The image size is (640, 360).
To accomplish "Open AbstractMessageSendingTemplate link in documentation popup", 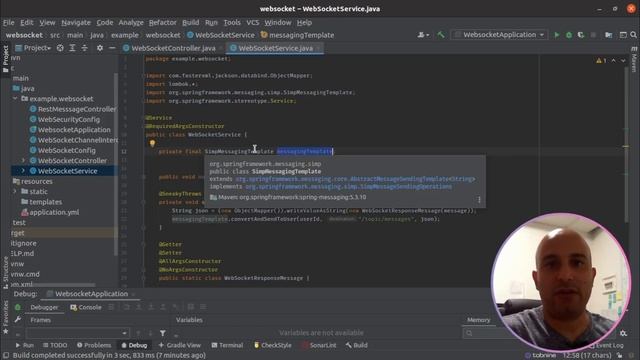I will click(355, 179).
